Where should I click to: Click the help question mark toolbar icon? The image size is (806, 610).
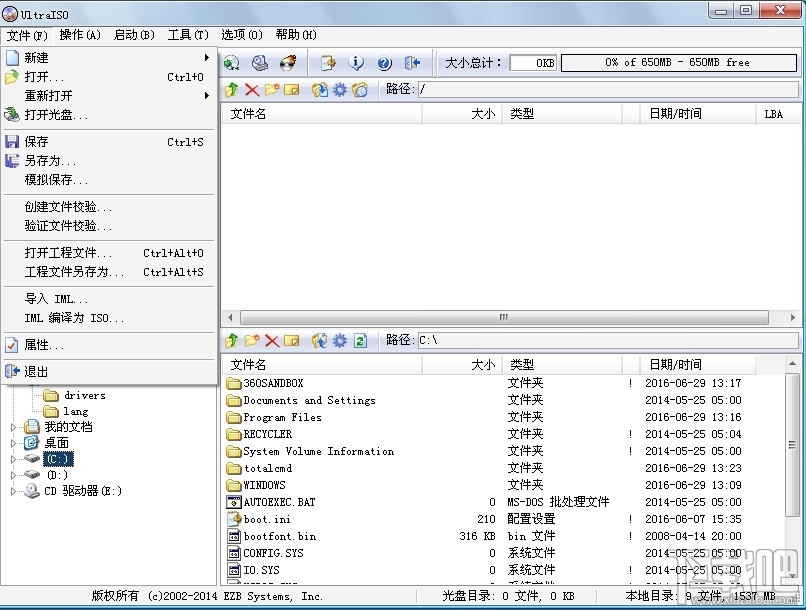tap(386, 62)
